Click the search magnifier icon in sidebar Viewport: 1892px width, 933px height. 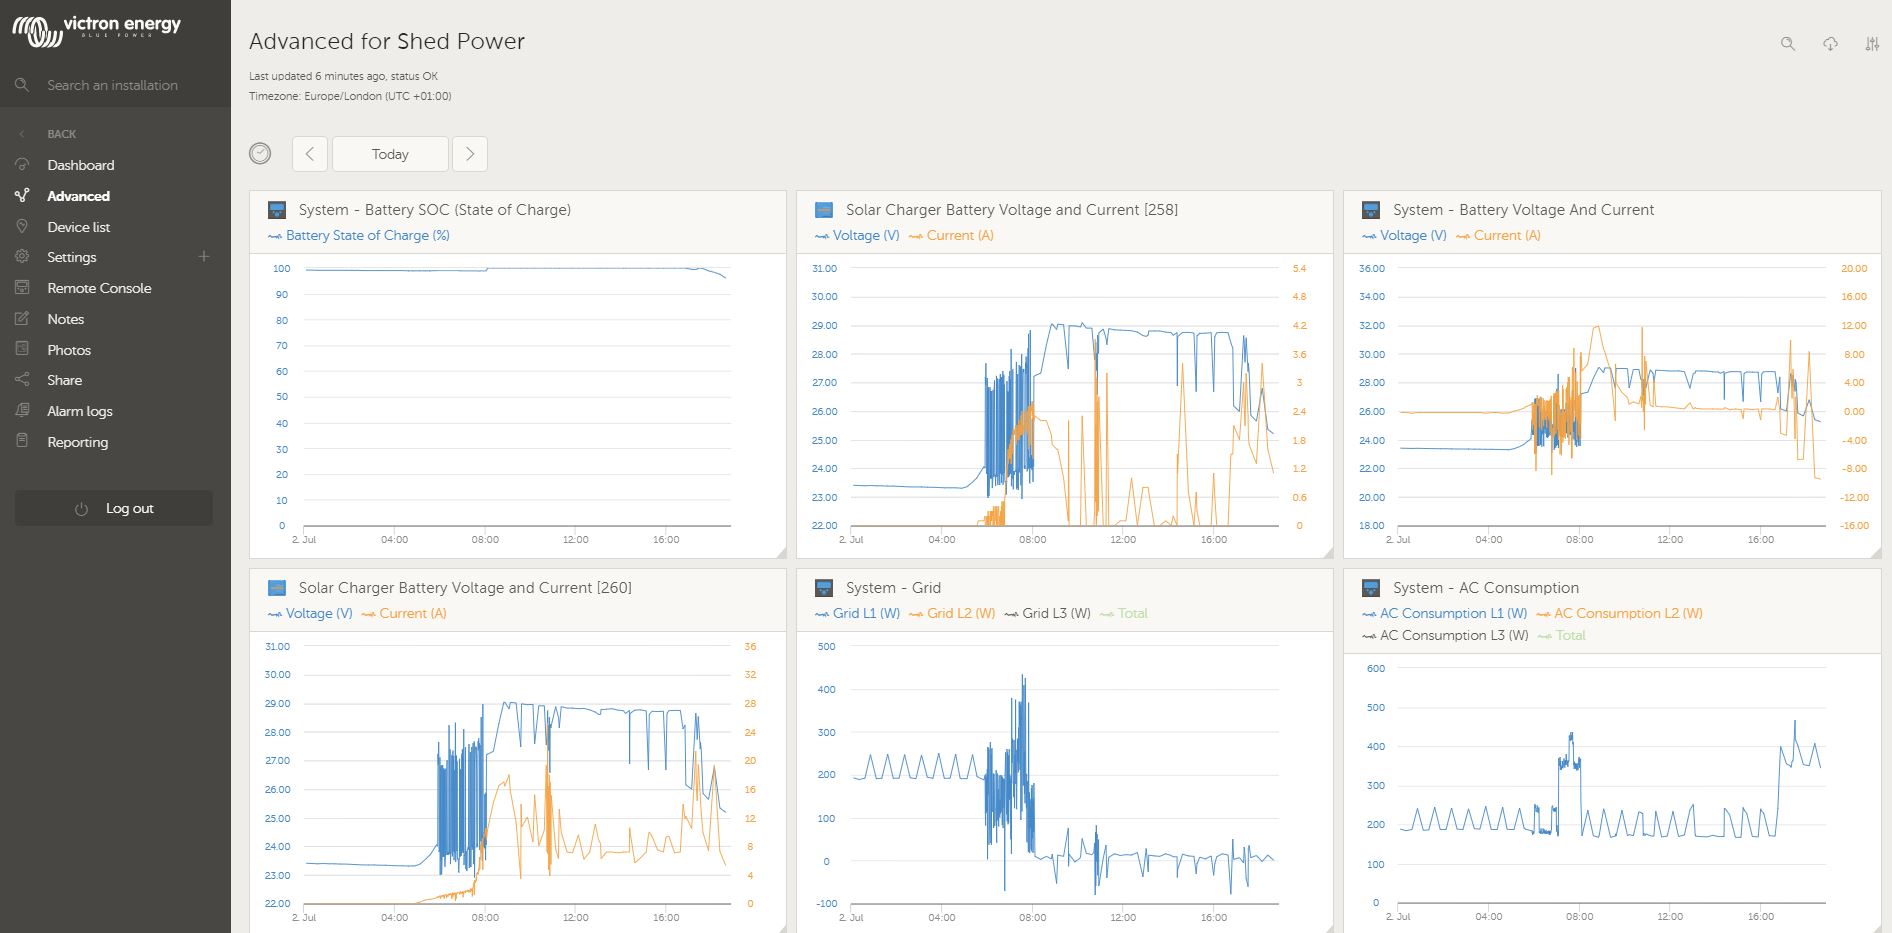click(x=22, y=85)
